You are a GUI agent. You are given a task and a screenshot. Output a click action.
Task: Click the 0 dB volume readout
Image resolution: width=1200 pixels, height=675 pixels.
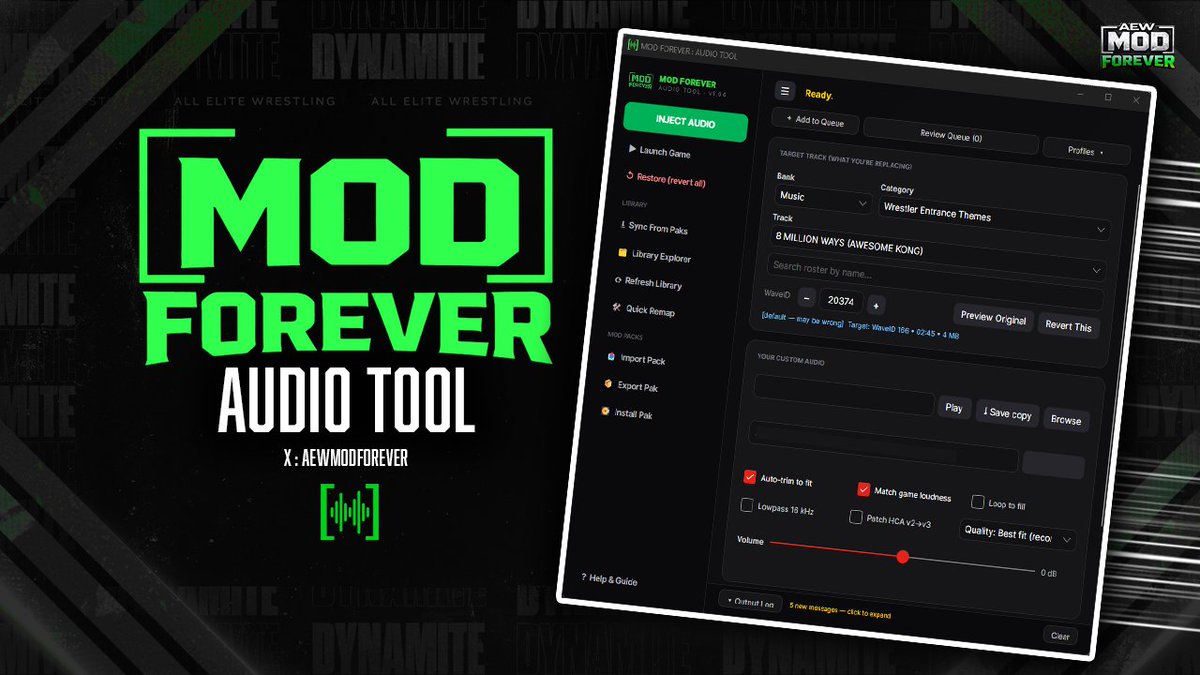pos(1049,573)
